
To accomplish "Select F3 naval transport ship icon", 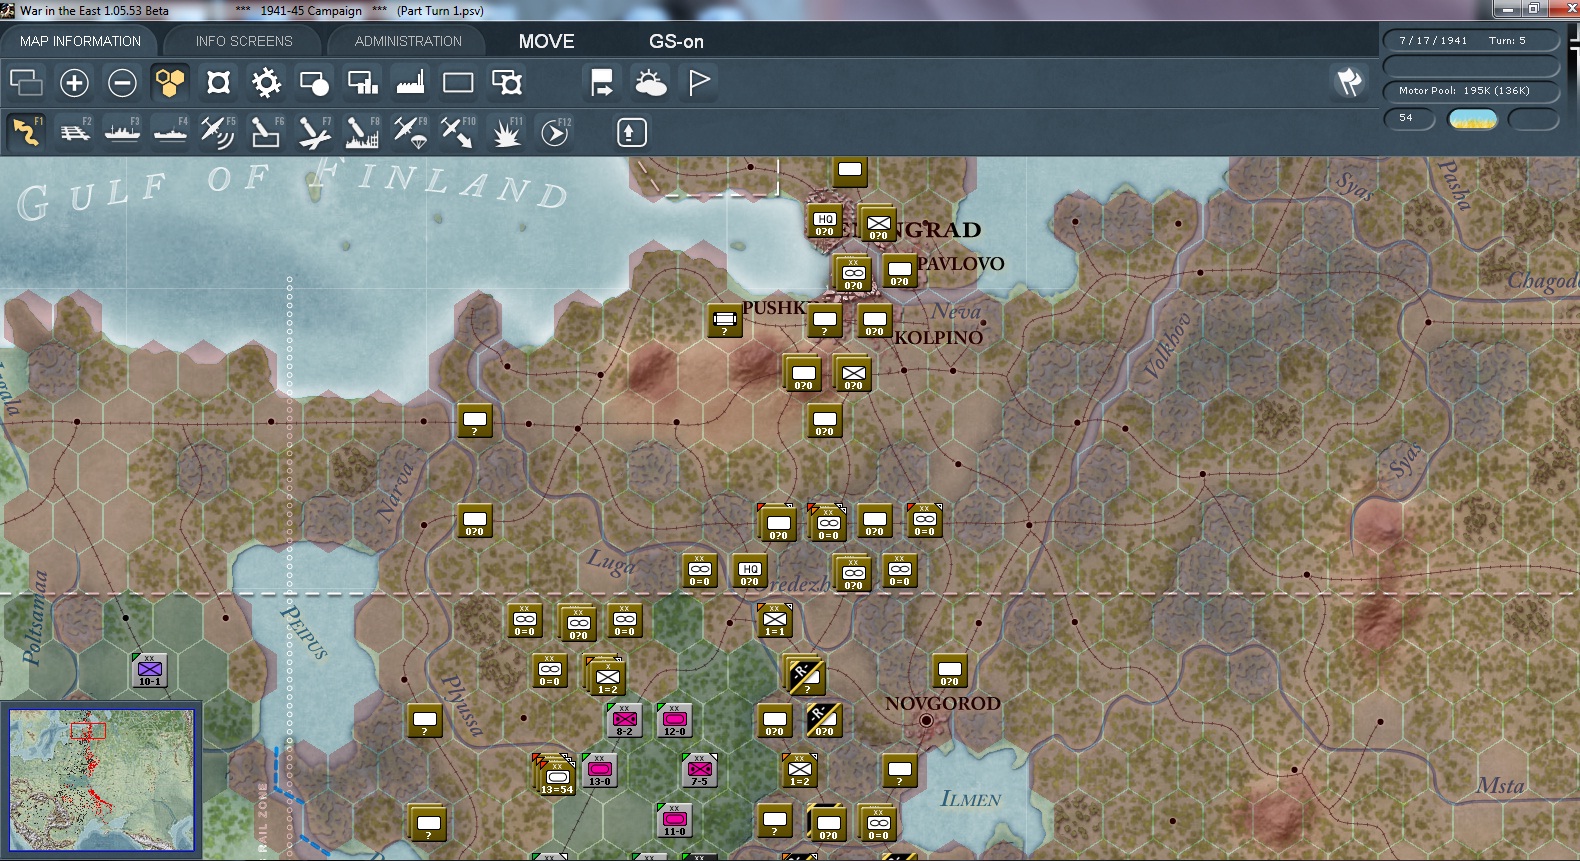I will tap(123, 132).
